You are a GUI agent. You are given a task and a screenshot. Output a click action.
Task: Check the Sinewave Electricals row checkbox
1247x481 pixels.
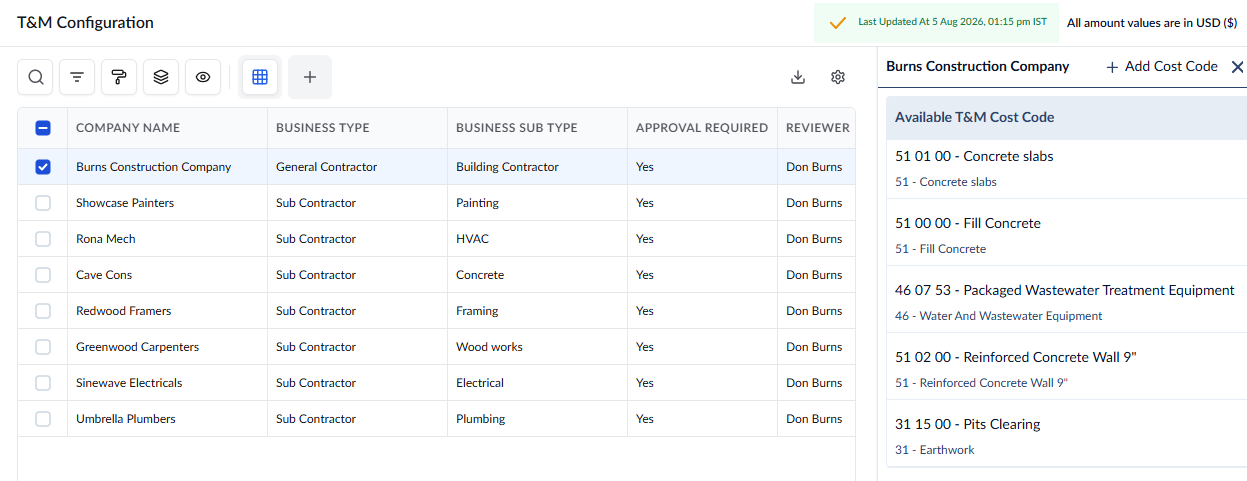click(43, 383)
